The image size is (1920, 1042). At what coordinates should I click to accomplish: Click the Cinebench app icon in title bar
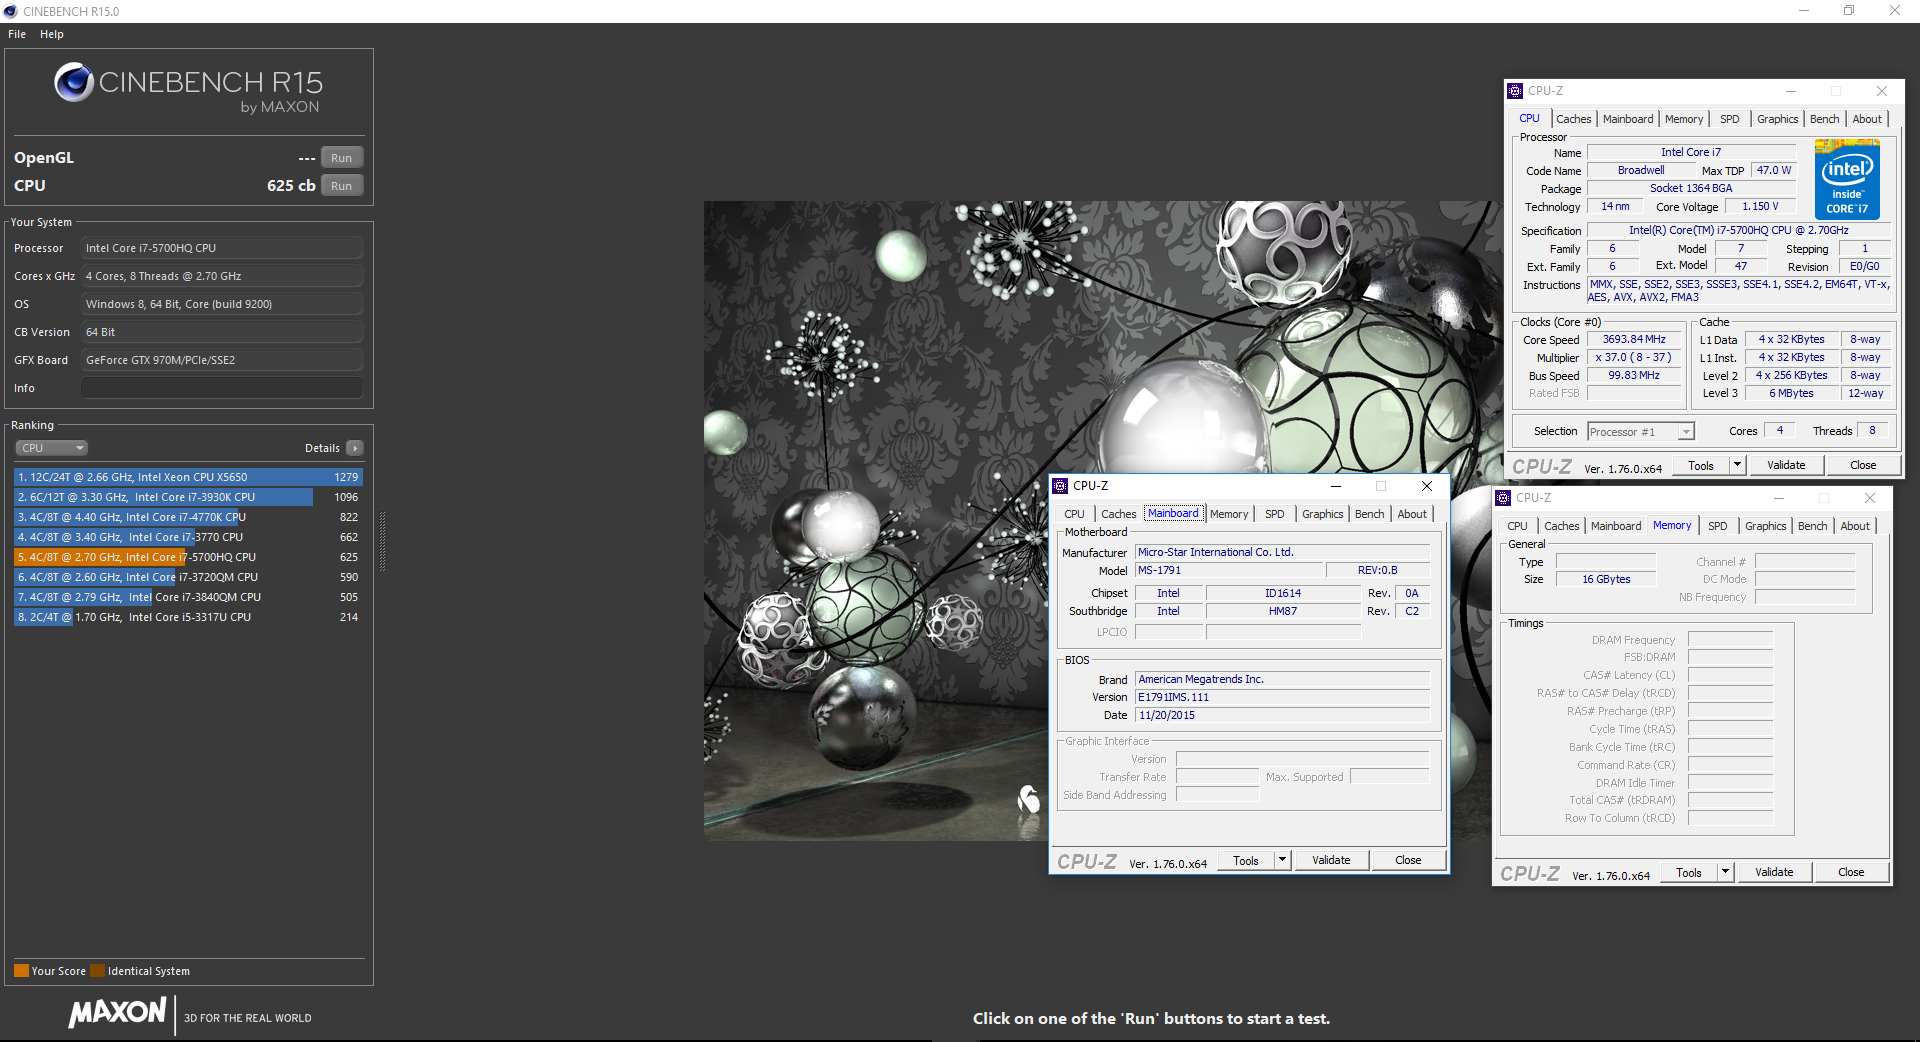click(10, 11)
